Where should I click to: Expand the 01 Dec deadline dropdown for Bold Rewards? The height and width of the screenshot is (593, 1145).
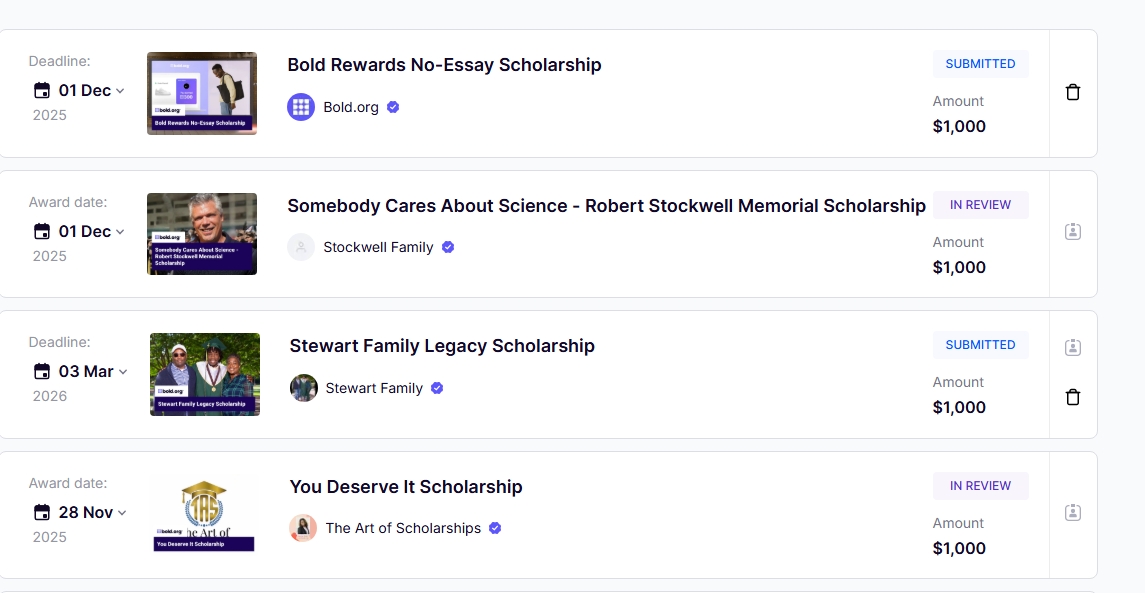(120, 91)
